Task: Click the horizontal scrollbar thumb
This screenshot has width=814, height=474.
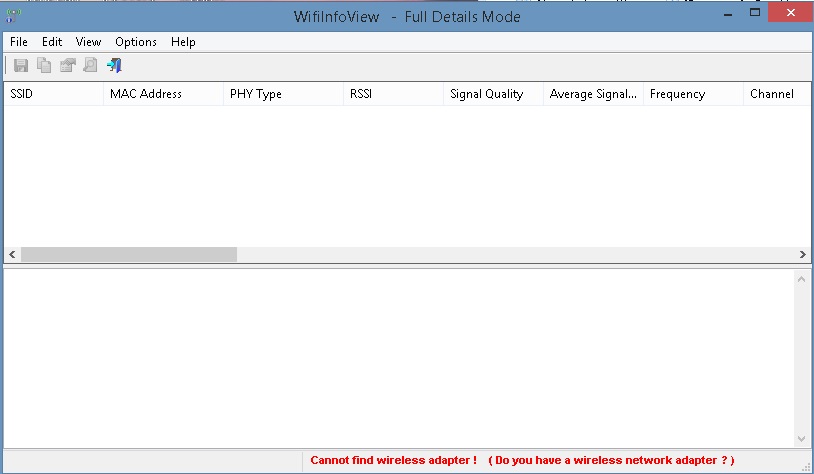Action: [x=129, y=254]
